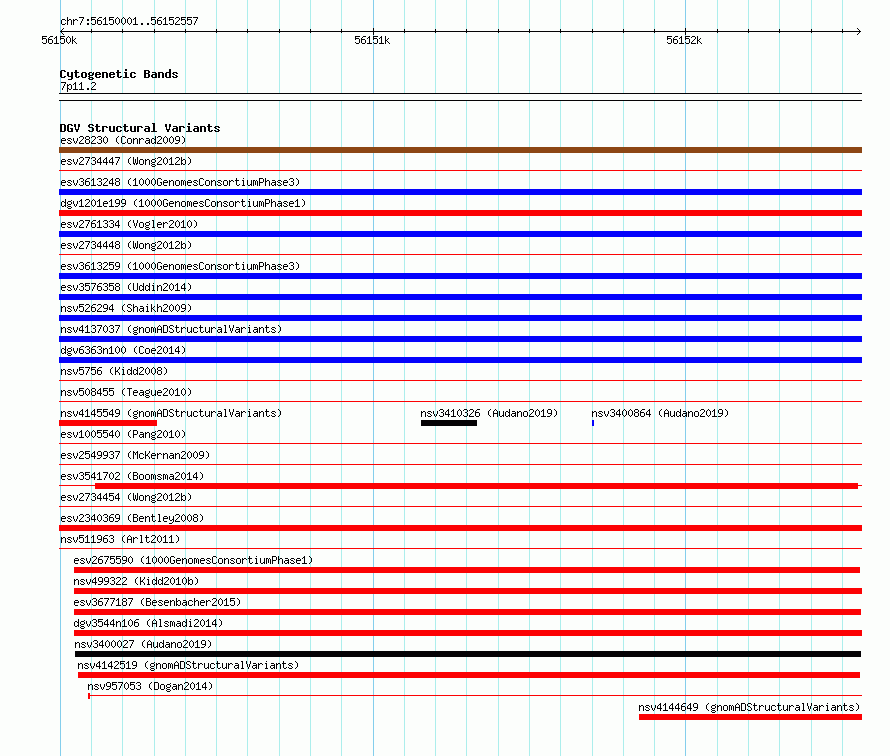Open esv2734448 (Wong2012b) variant label
Screen dimensions: 890x756
coord(126,245)
